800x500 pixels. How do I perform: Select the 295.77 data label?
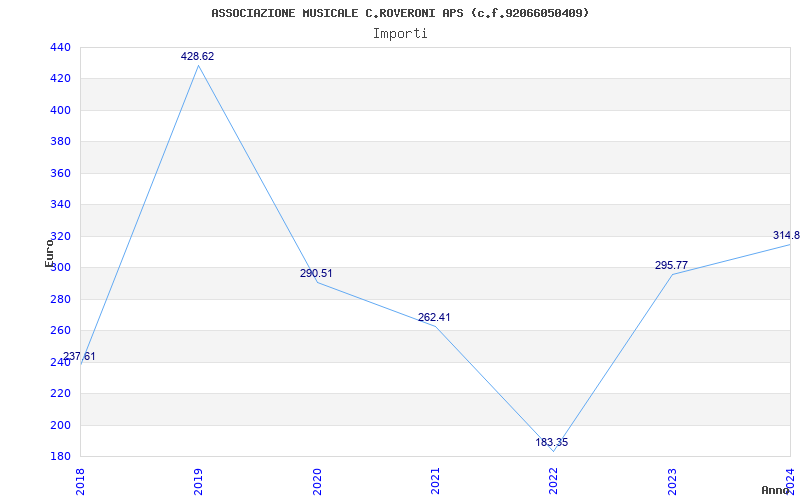[671, 265]
